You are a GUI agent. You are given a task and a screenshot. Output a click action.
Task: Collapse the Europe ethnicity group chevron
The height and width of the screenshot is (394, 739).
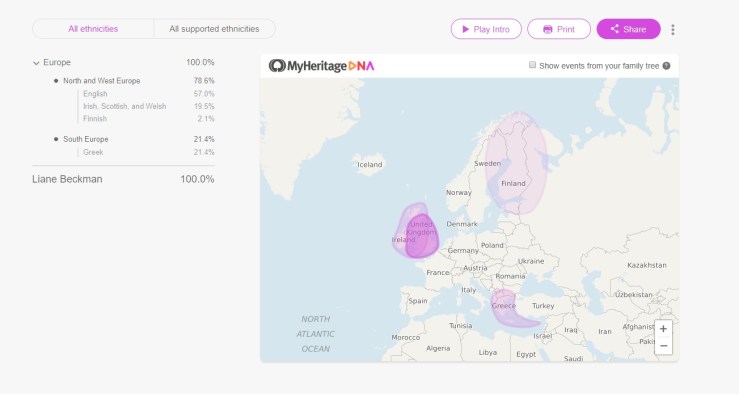coord(36,63)
